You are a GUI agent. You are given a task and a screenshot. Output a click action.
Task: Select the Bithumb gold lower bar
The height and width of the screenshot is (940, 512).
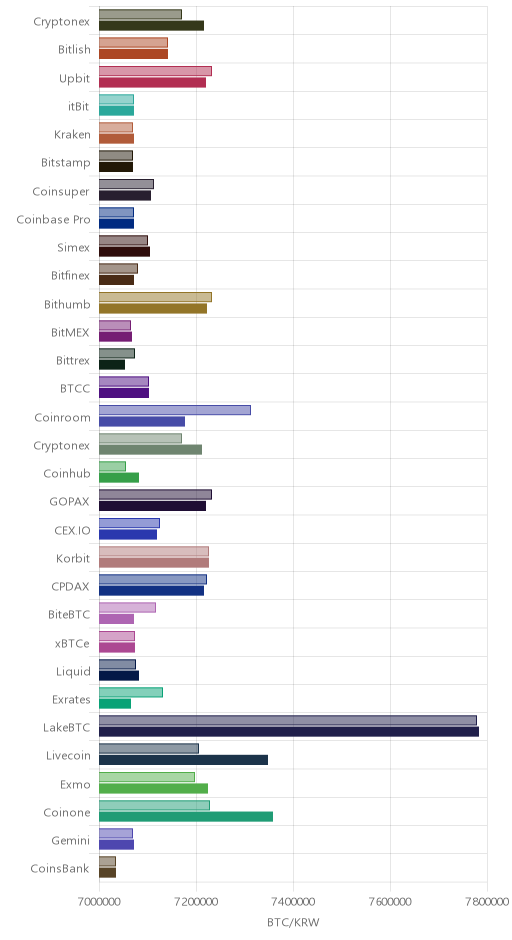(153, 309)
